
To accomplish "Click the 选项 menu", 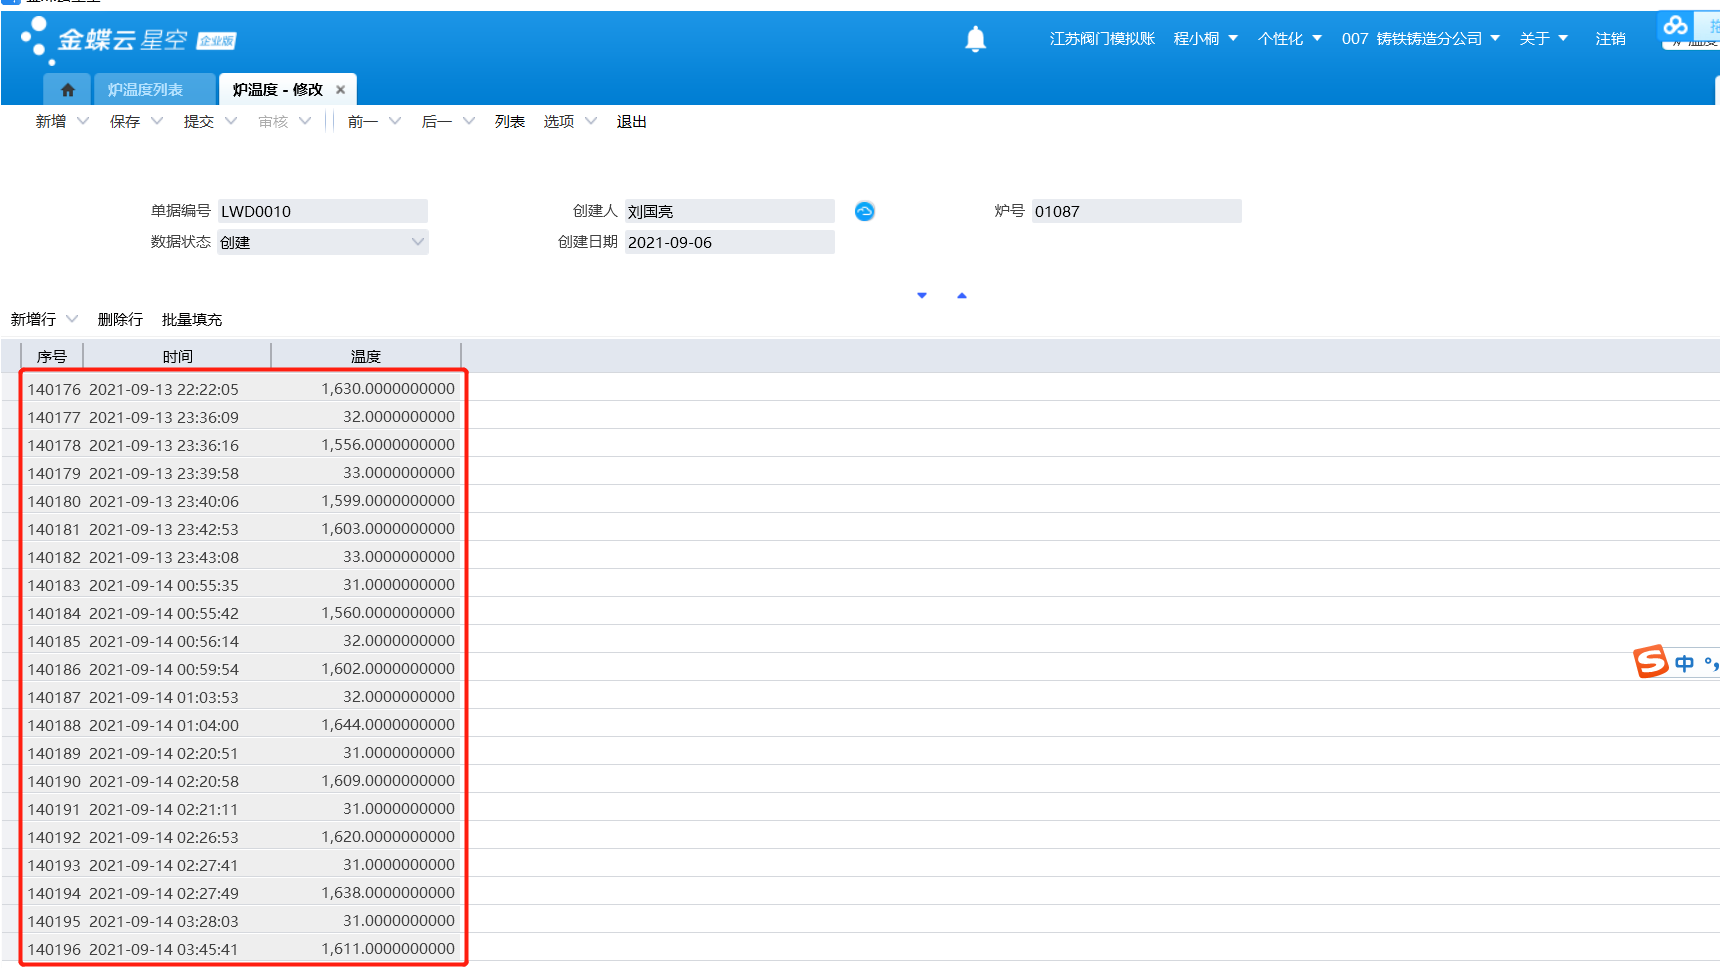I will (559, 121).
